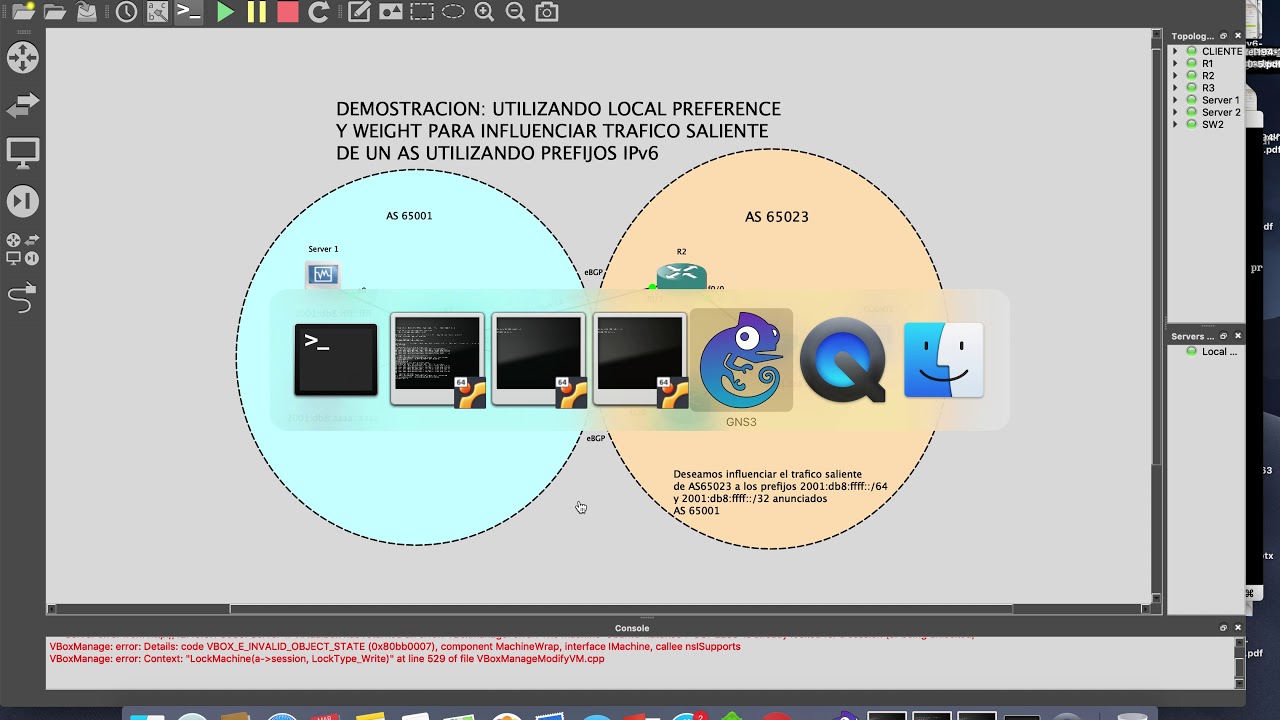The height and width of the screenshot is (720, 1280).
Task: Stop all devices with red square
Action: [288, 12]
